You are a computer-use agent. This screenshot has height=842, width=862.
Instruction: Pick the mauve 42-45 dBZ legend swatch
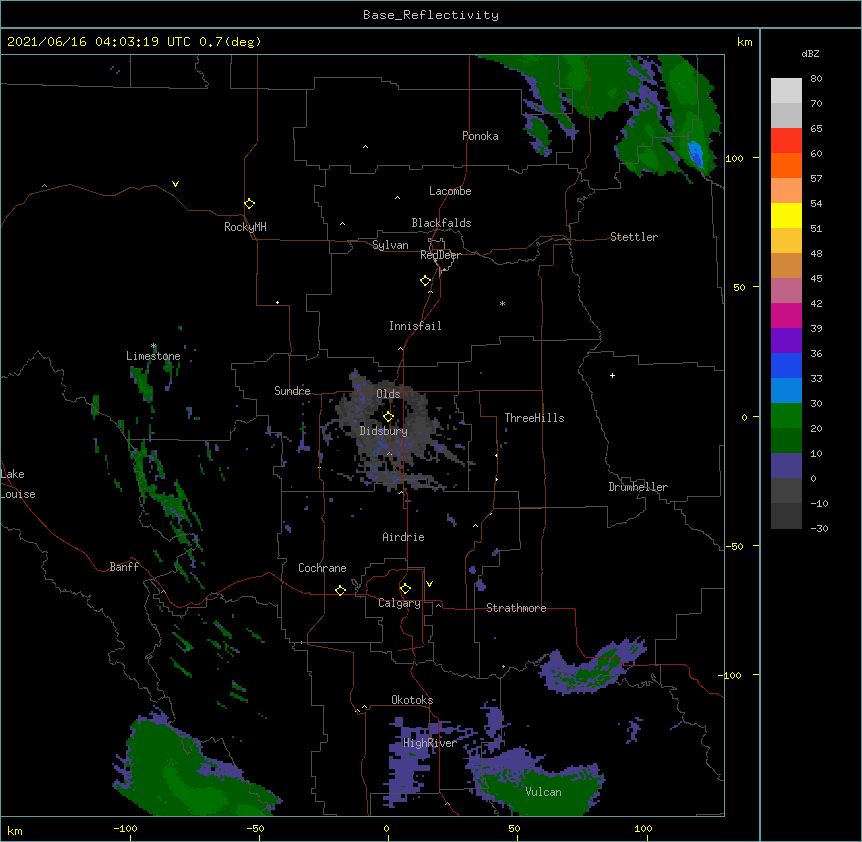[786, 291]
